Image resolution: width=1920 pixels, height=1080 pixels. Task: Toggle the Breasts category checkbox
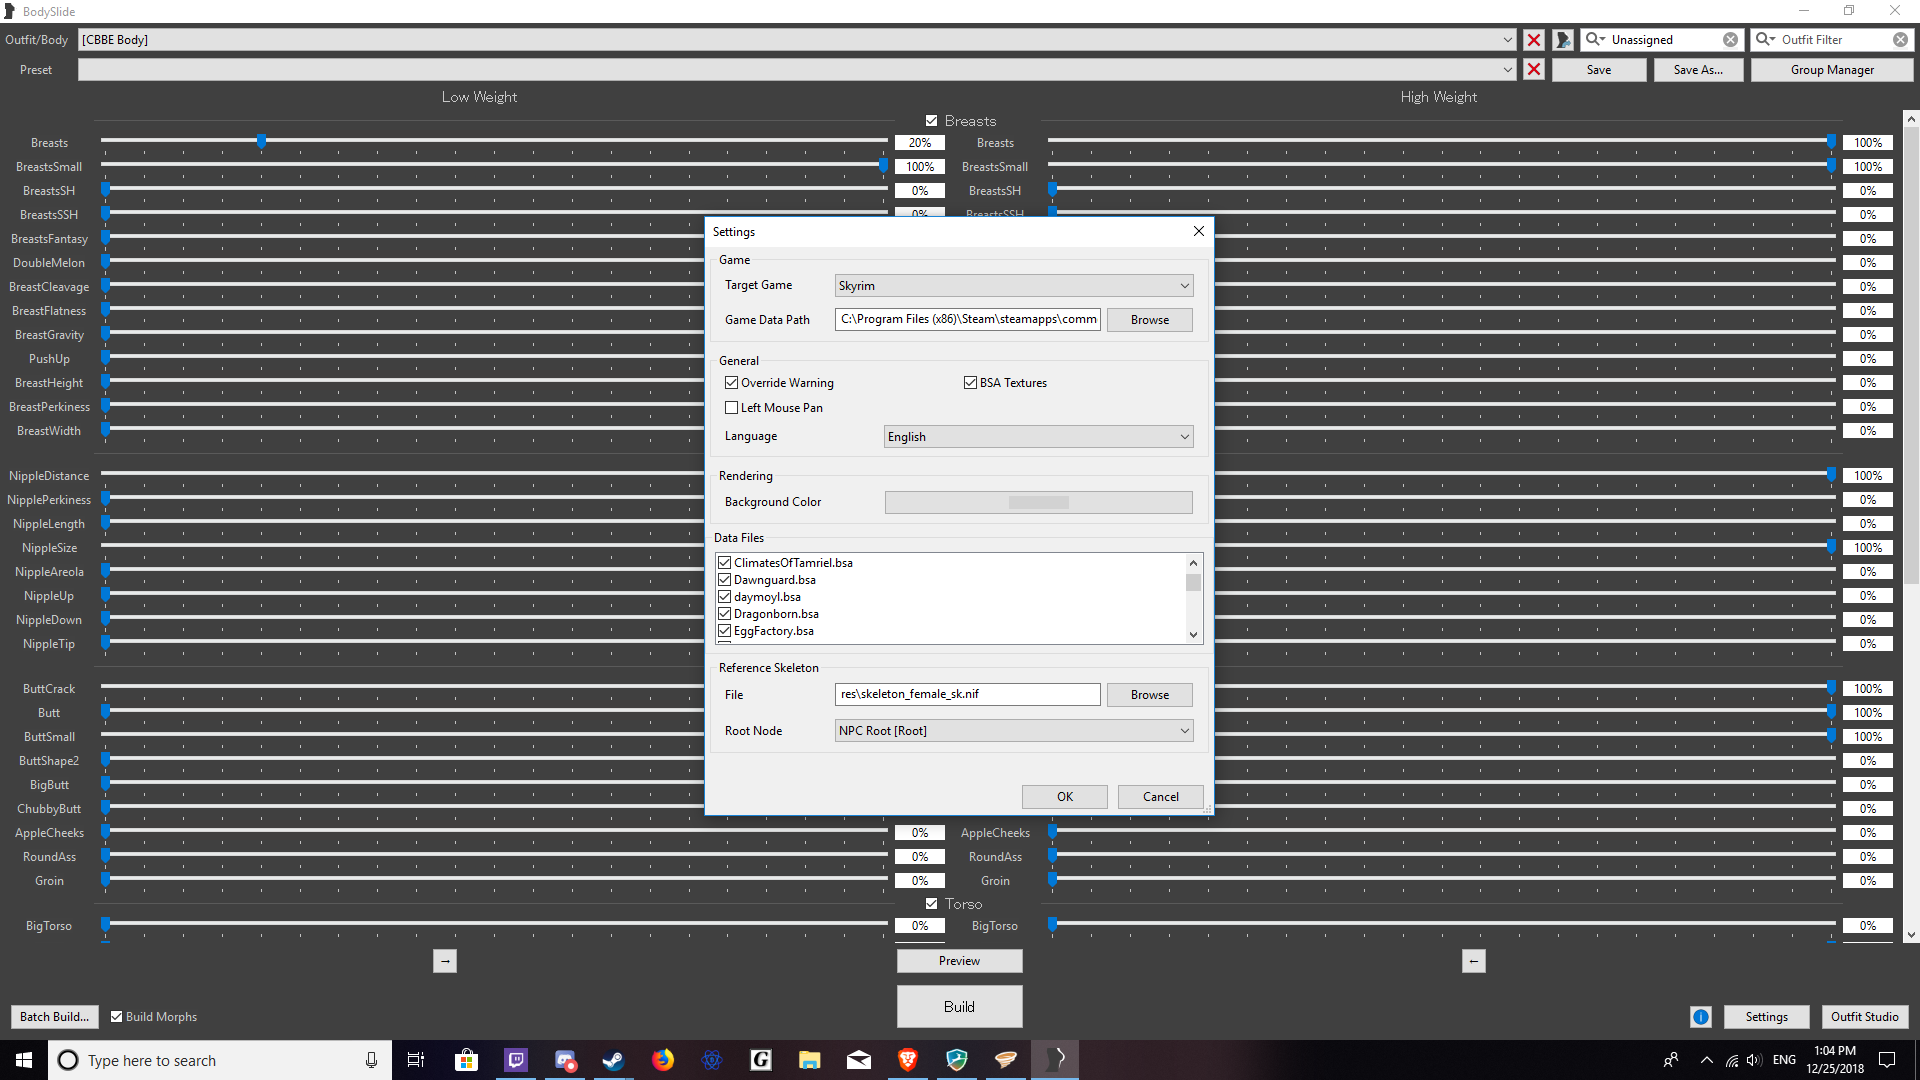[x=932, y=121]
